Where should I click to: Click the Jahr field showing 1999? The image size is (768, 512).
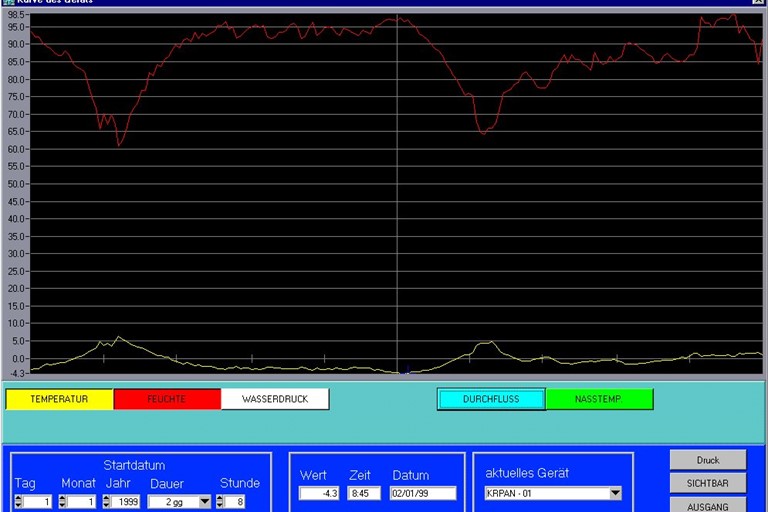126,502
